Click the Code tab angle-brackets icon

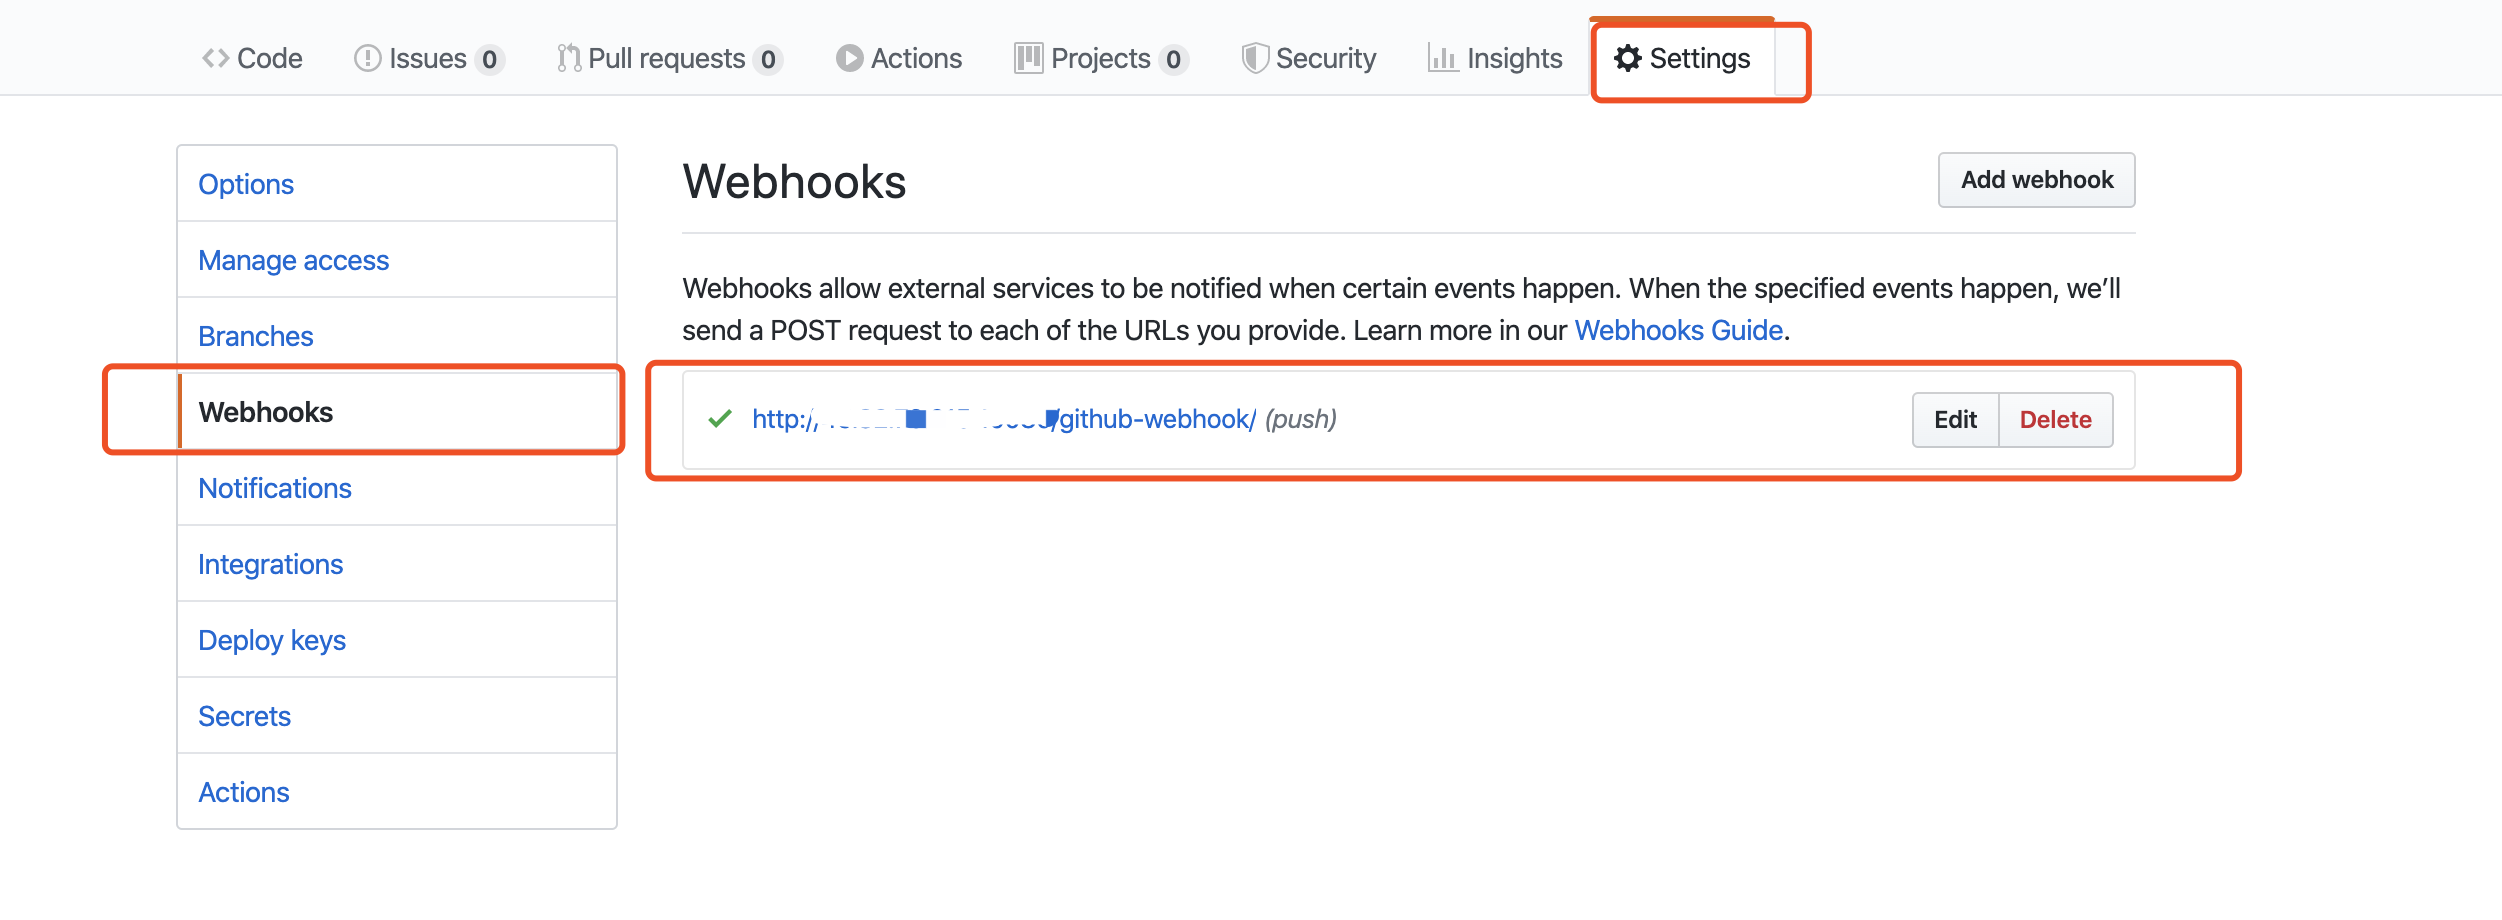[x=215, y=59]
